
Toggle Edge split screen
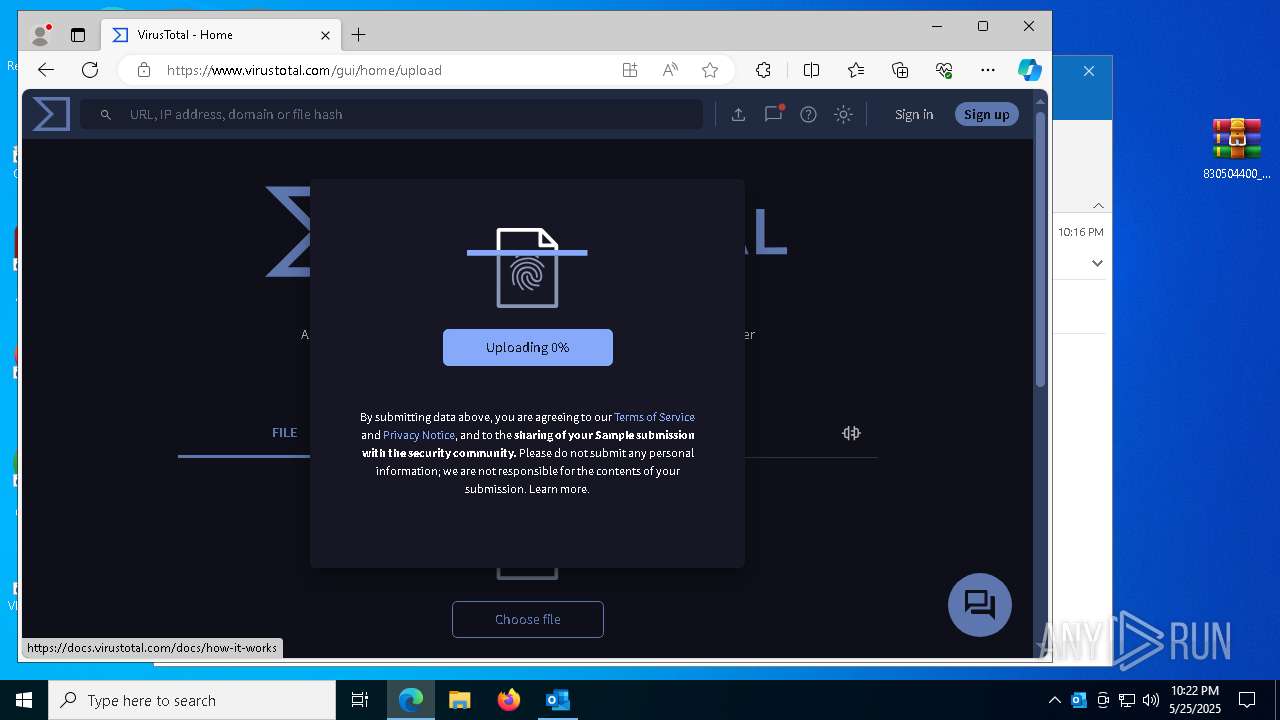coord(812,70)
